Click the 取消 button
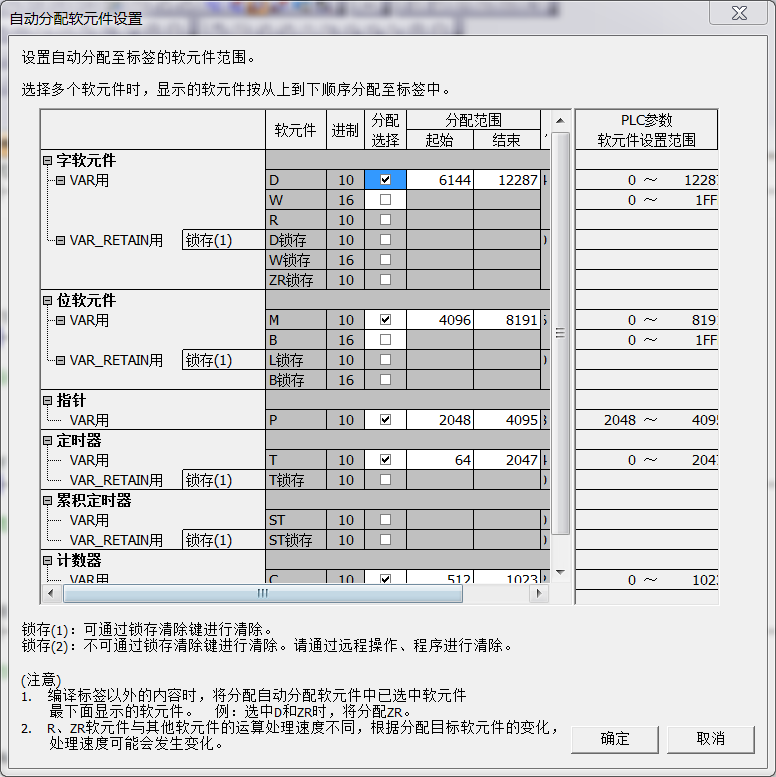The image size is (776, 777). click(711, 739)
